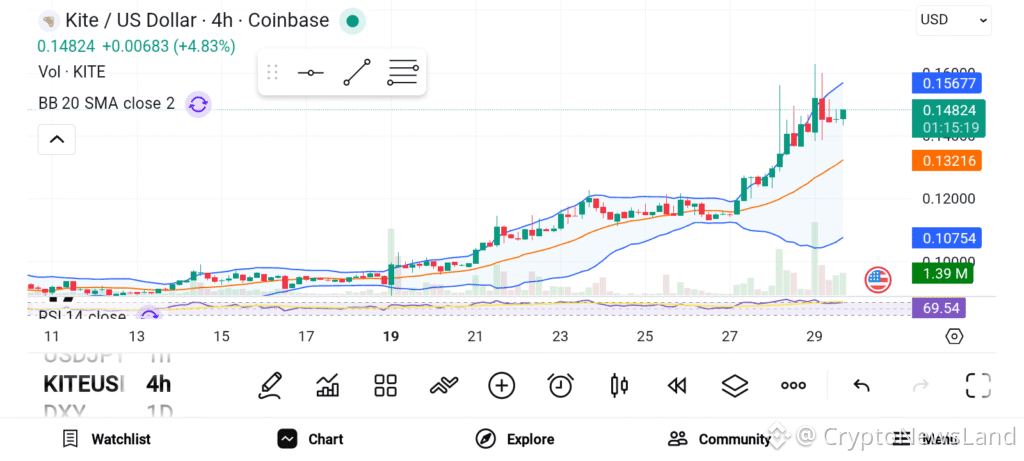Collapse the indicator legend with chevron
Image resolution: width=1024 pixels, height=461 pixels.
click(57, 139)
